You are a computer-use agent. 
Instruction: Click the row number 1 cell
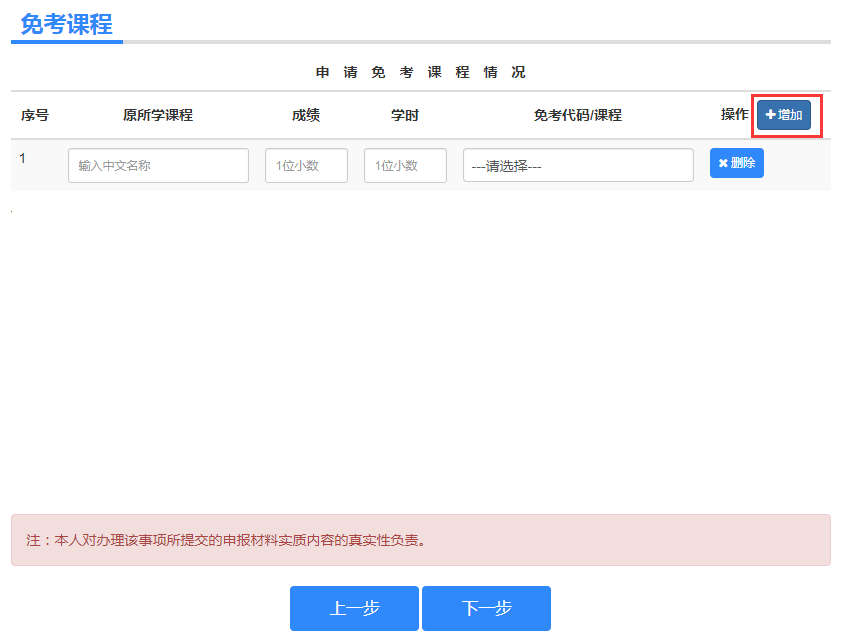23,158
